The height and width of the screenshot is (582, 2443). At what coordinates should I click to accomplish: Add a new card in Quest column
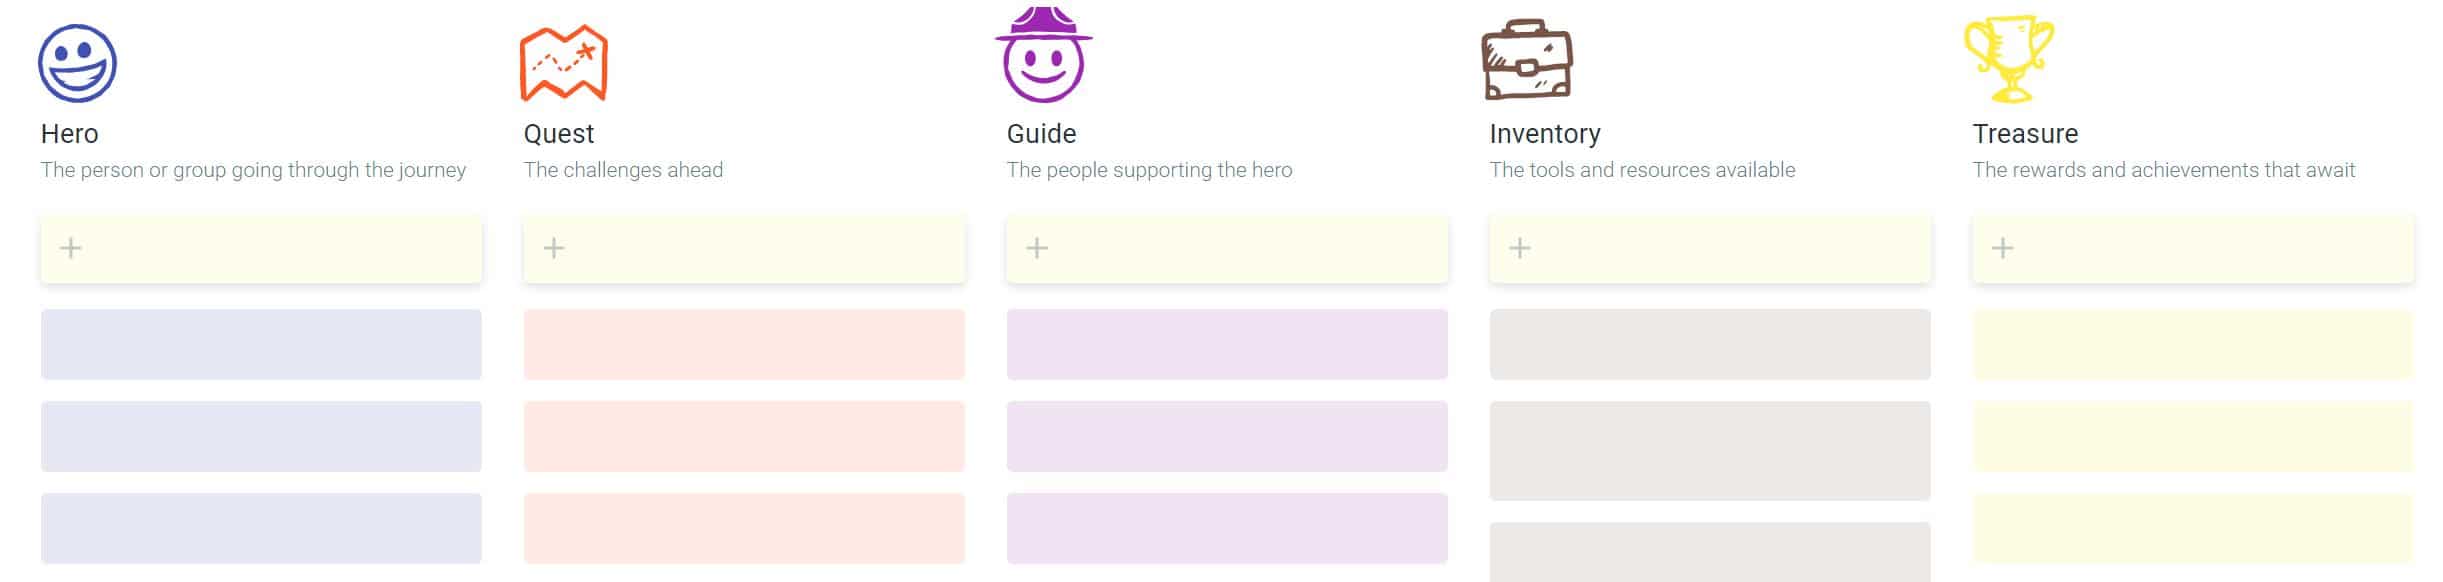[x=744, y=248]
